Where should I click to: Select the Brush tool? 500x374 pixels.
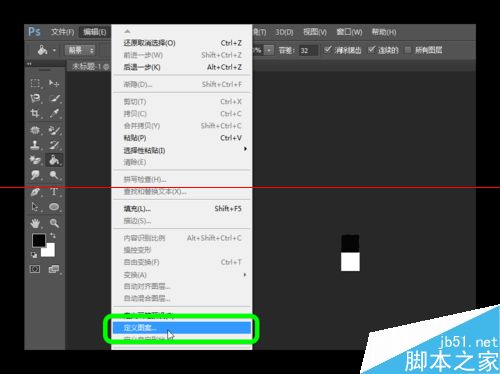tap(54, 129)
